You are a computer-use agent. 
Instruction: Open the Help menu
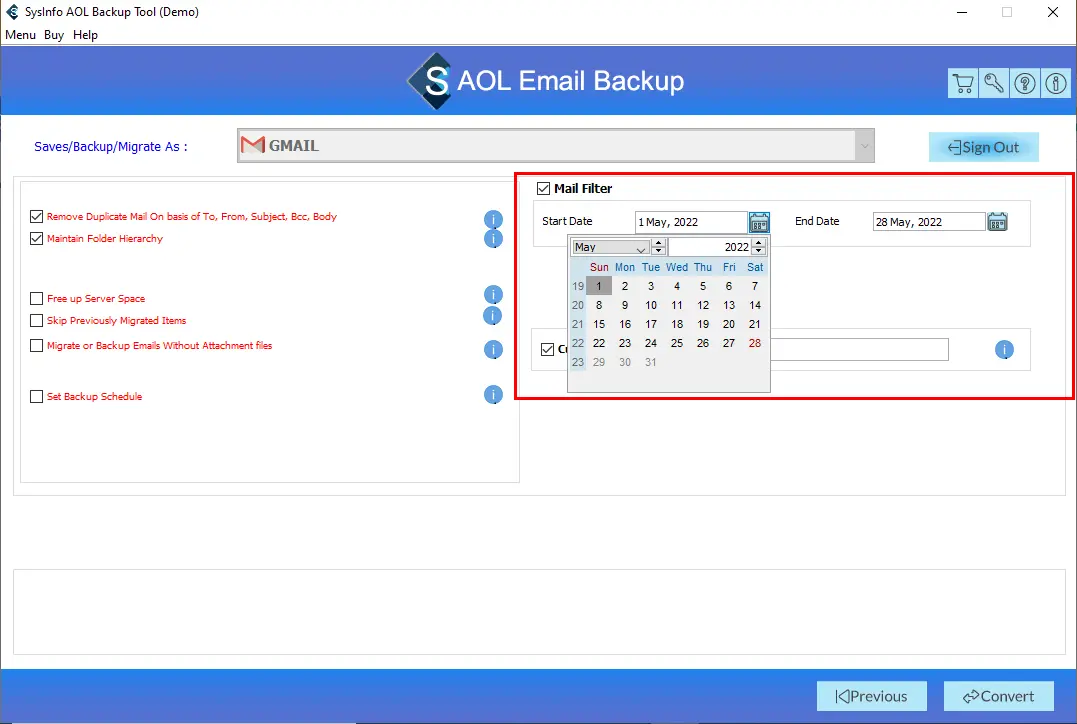tap(85, 34)
